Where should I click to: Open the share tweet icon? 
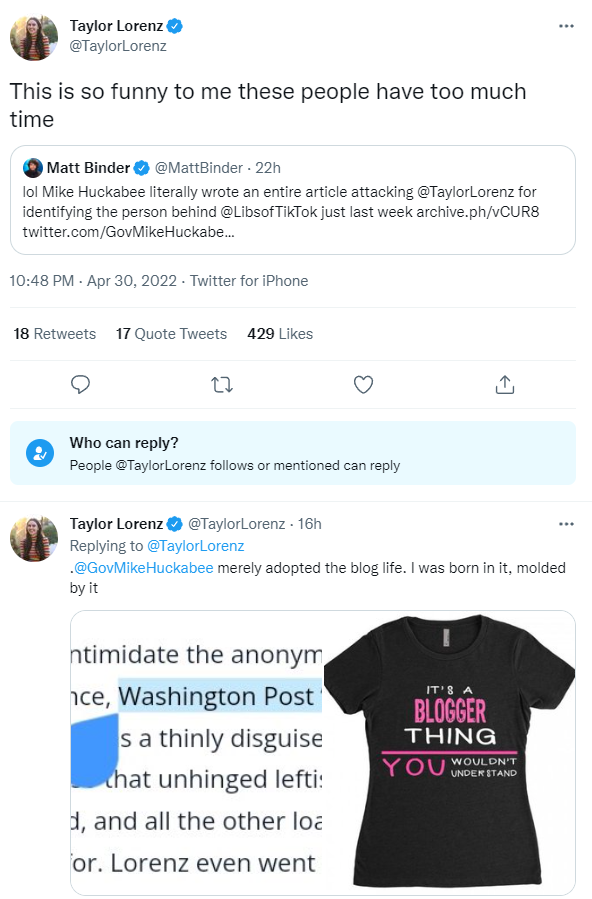pyautogui.click(x=505, y=384)
